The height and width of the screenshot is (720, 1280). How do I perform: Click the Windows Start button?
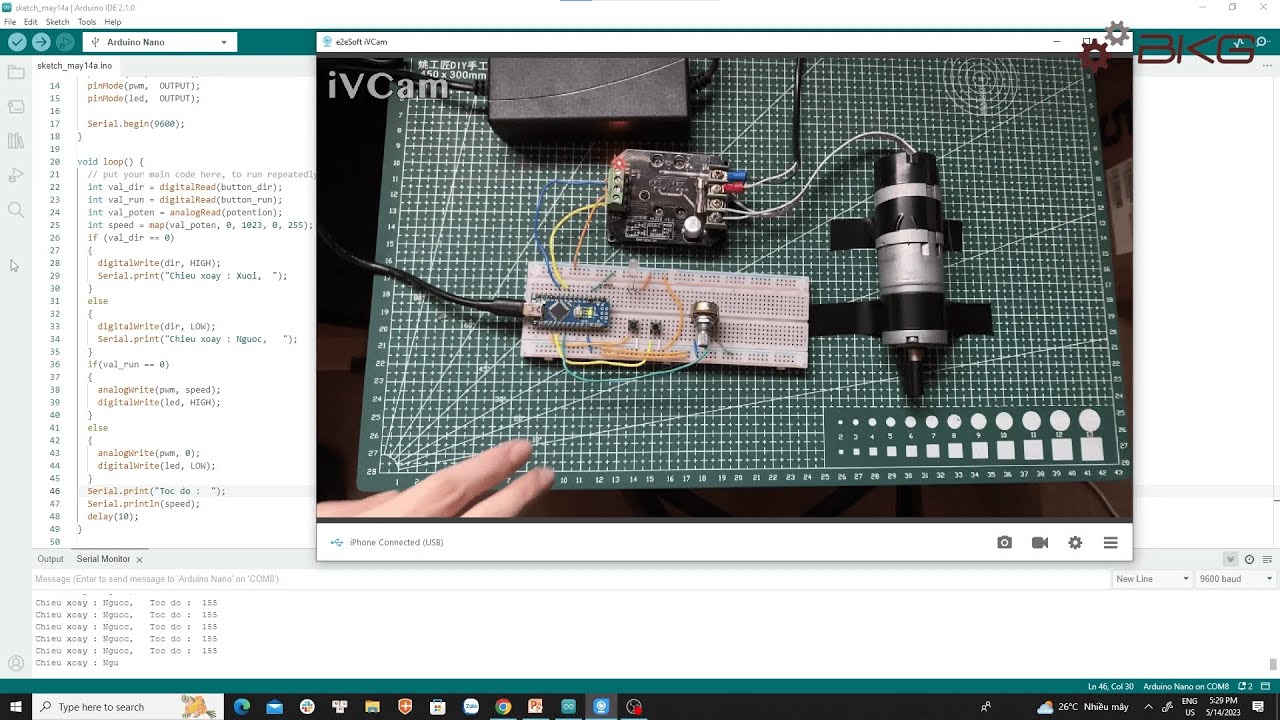coord(16,707)
